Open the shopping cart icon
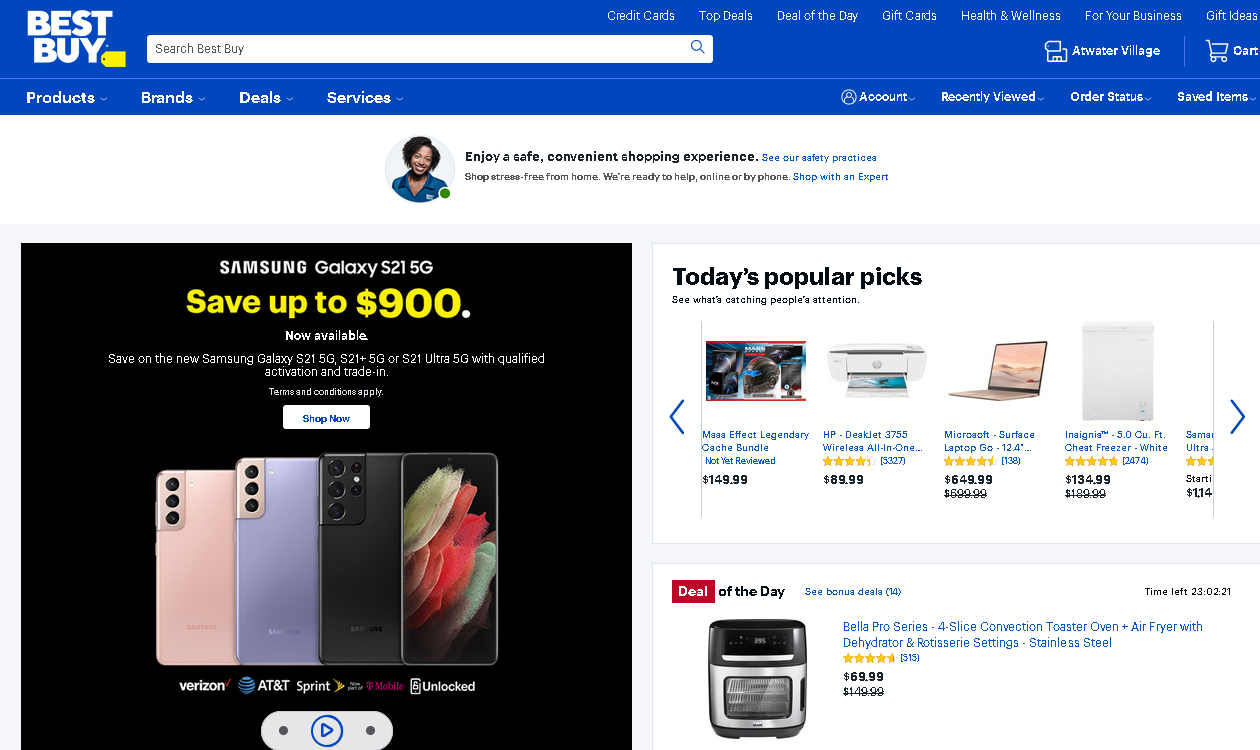1260x750 pixels. pos(1217,50)
